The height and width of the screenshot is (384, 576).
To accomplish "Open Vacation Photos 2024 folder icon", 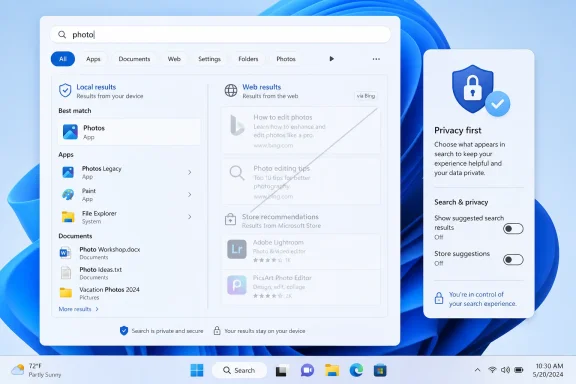I will (x=66, y=293).
